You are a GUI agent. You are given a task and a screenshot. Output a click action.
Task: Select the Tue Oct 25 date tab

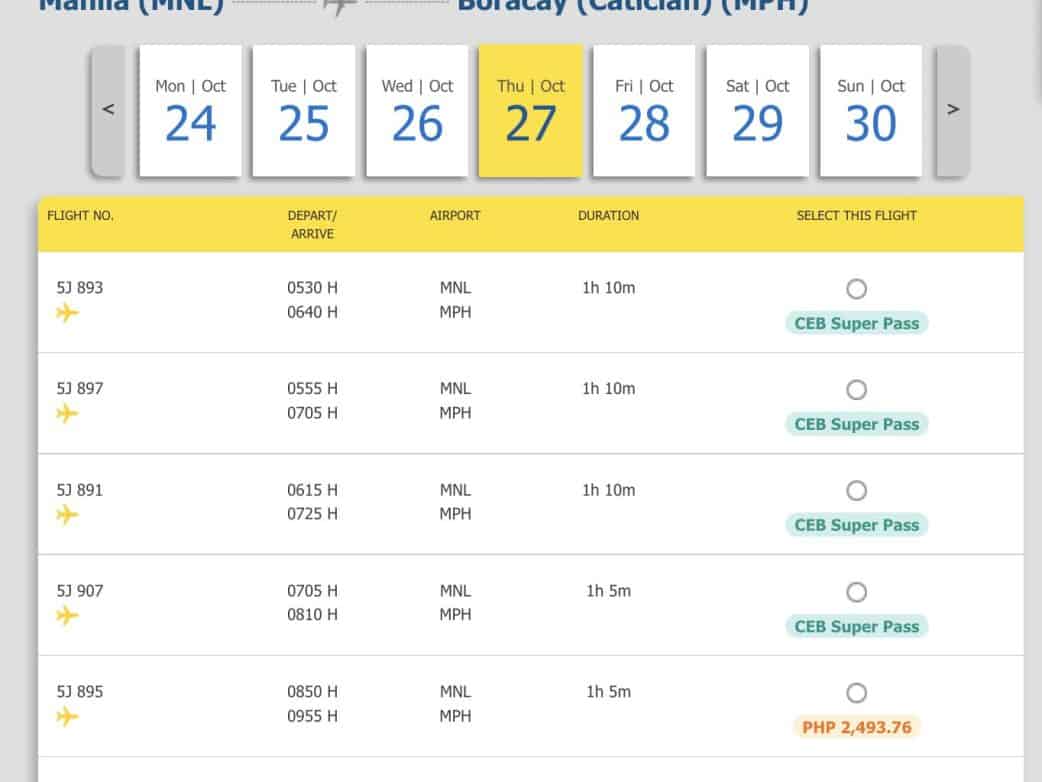coord(304,111)
